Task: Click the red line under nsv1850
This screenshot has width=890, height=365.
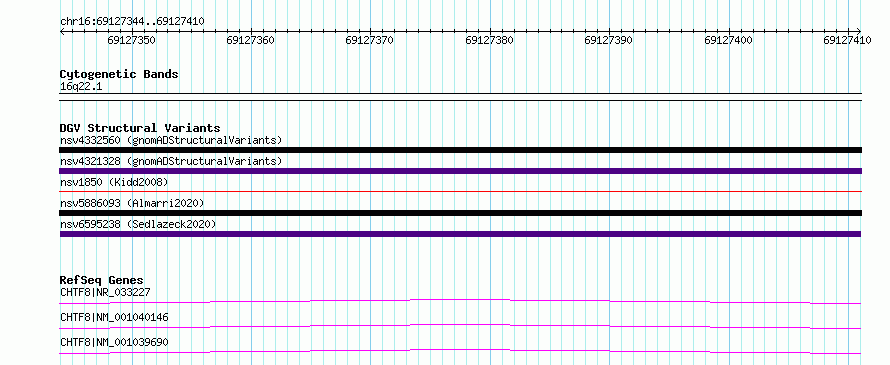Action: point(460,192)
